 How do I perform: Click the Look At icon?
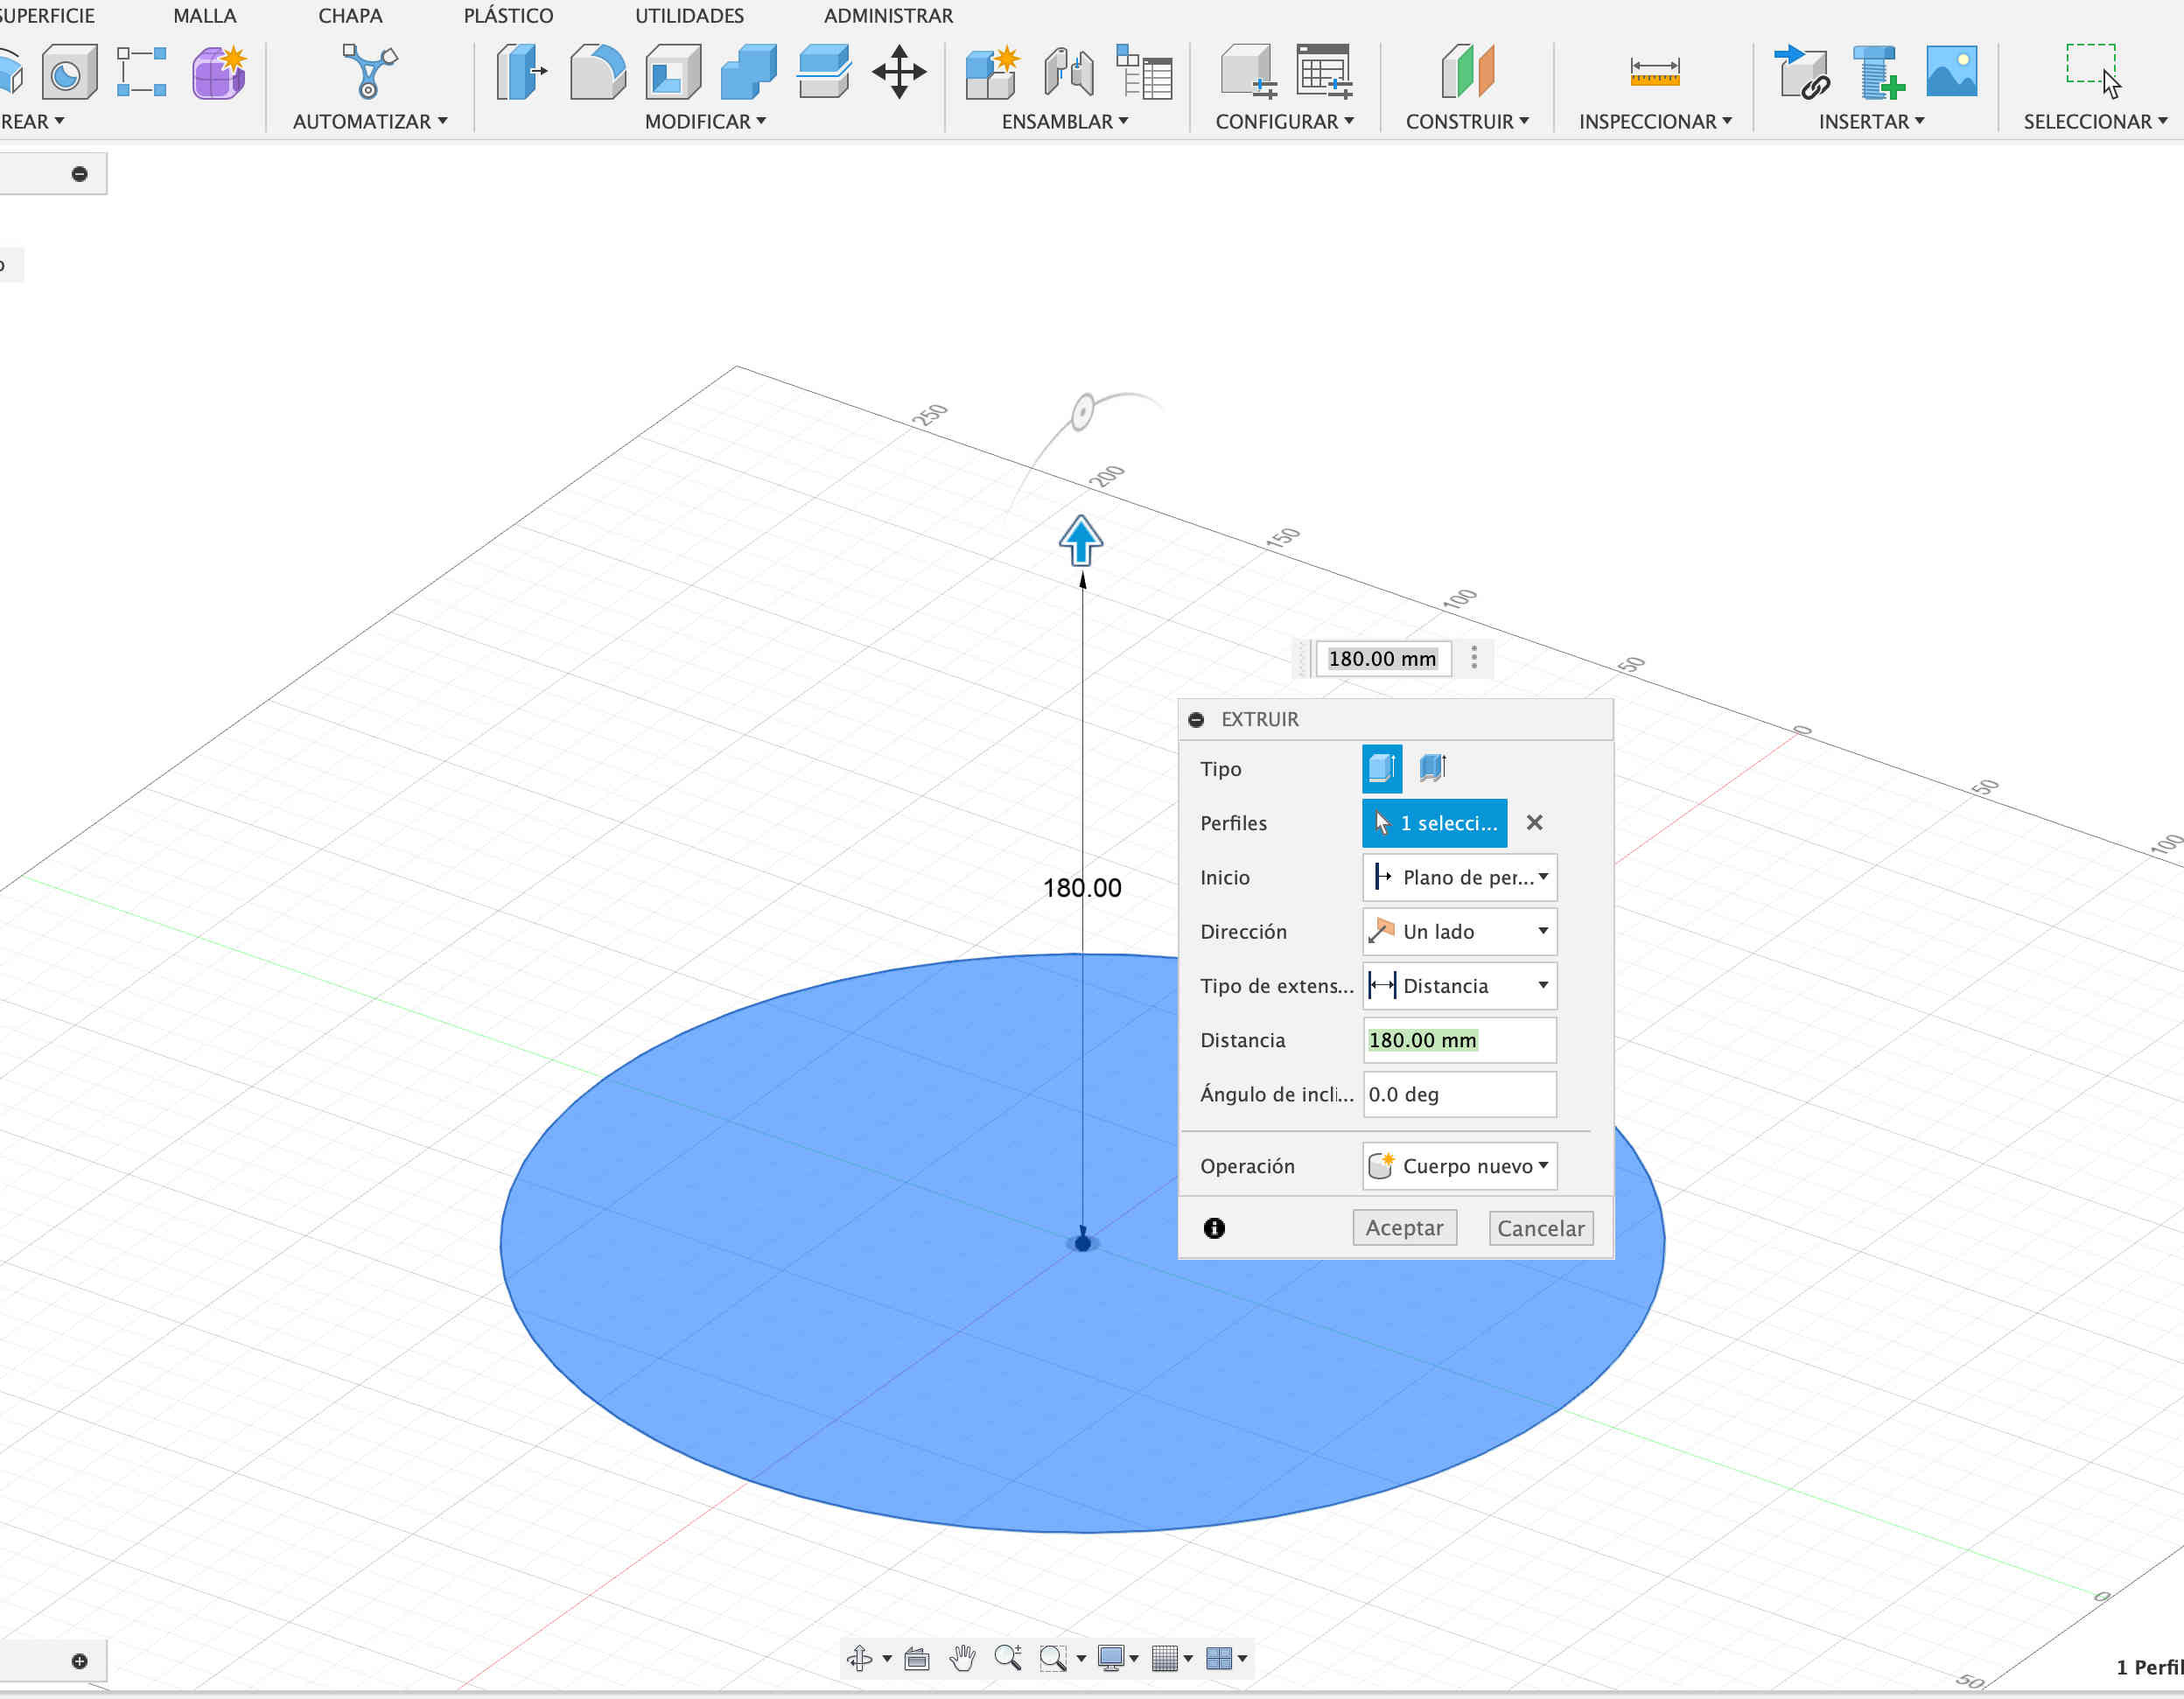pyautogui.click(x=917, y=1659)
